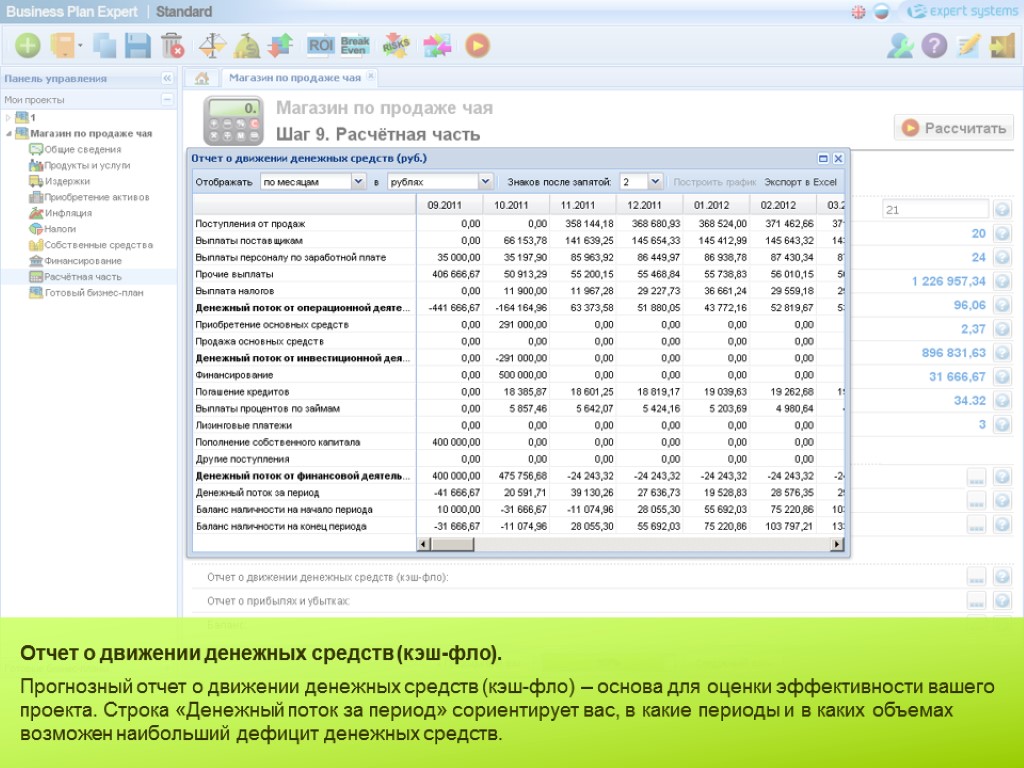Save project with the floppy disk icon
This screenshot has width=1024, height=768.
[x=138, y=46]
